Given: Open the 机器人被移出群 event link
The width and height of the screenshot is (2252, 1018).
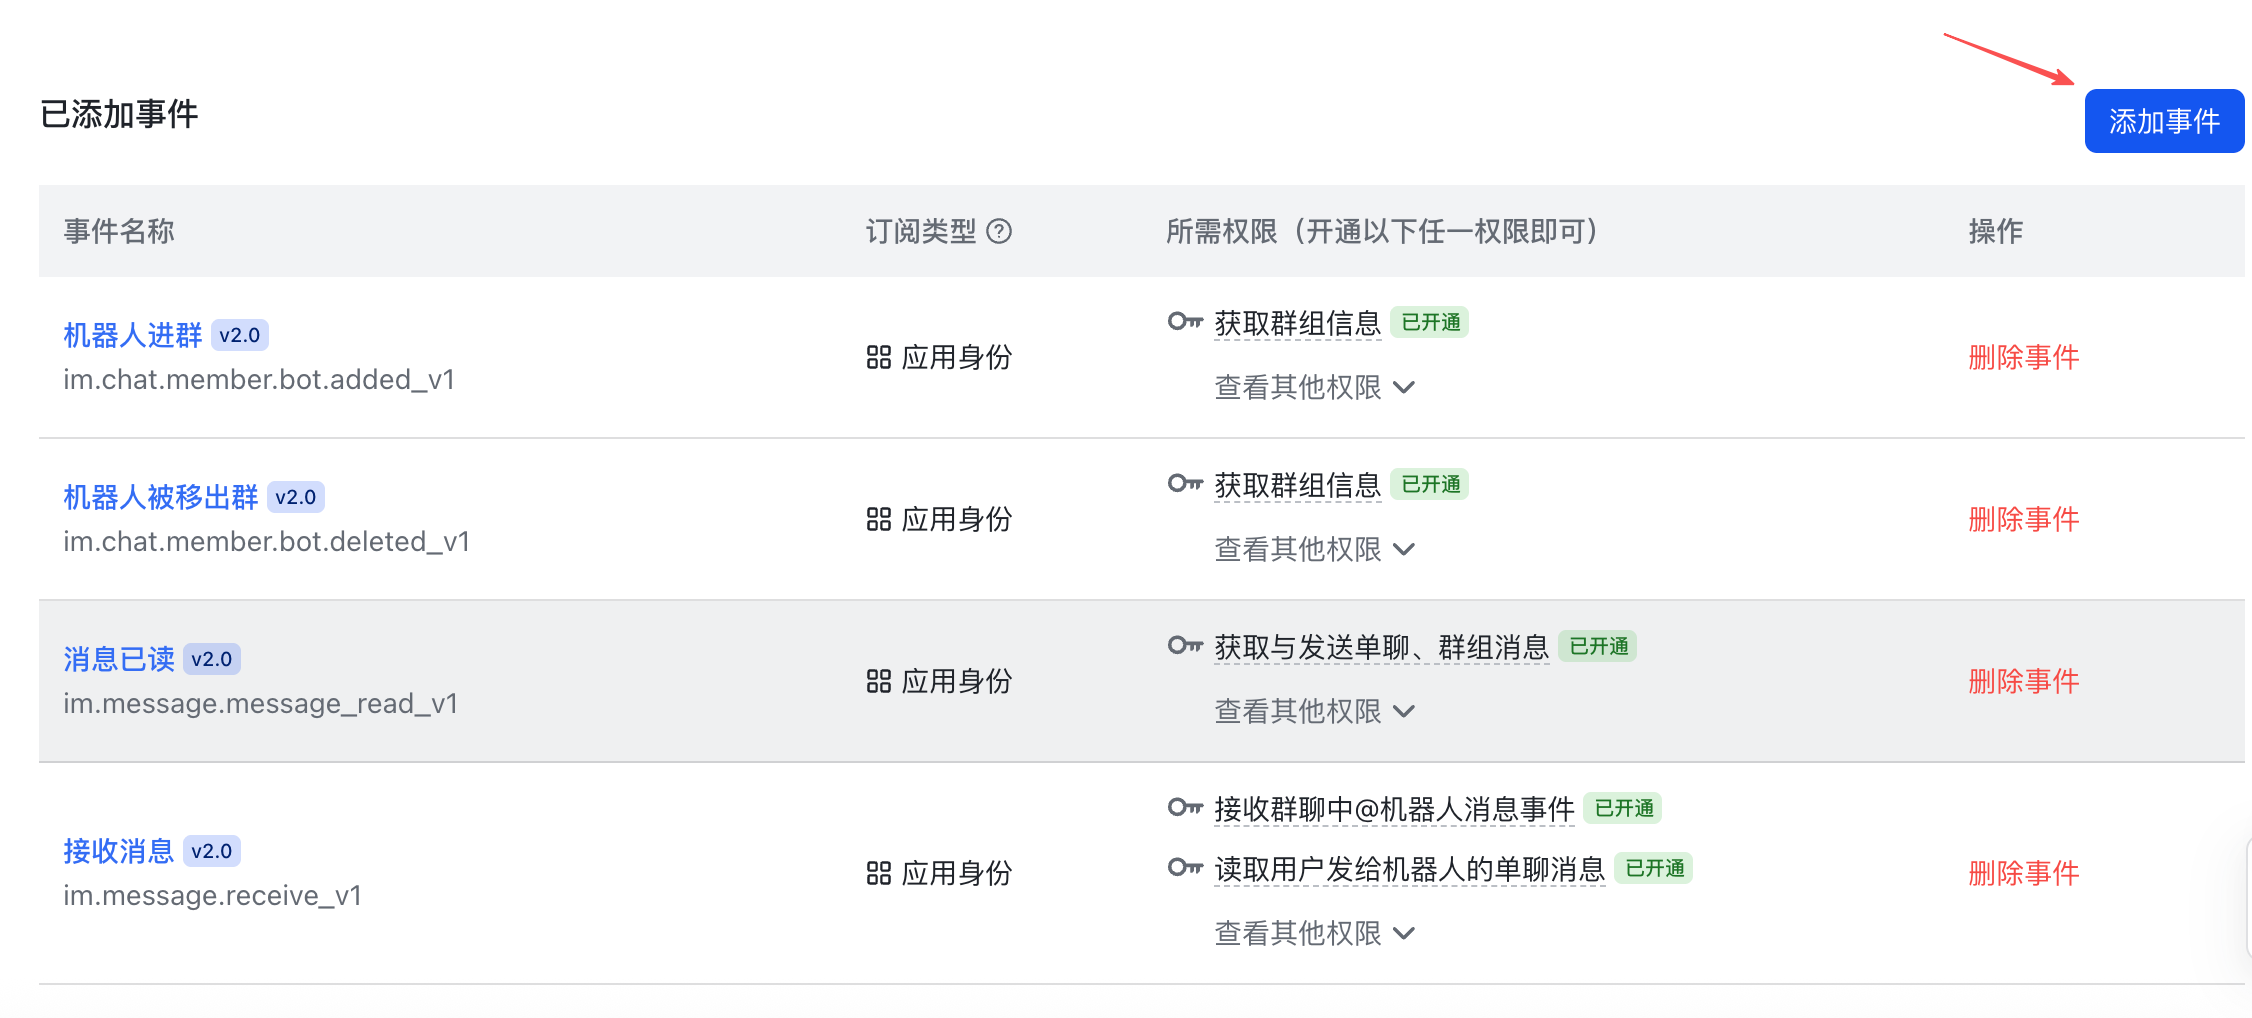Looking at the screenshot, I should pyautogui.click(x=160, y=497).
